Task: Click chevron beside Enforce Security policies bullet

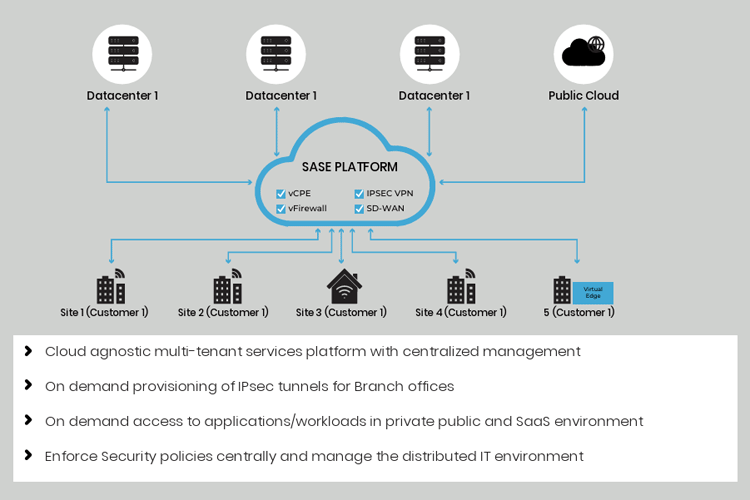Action: [x=28, y=455]
